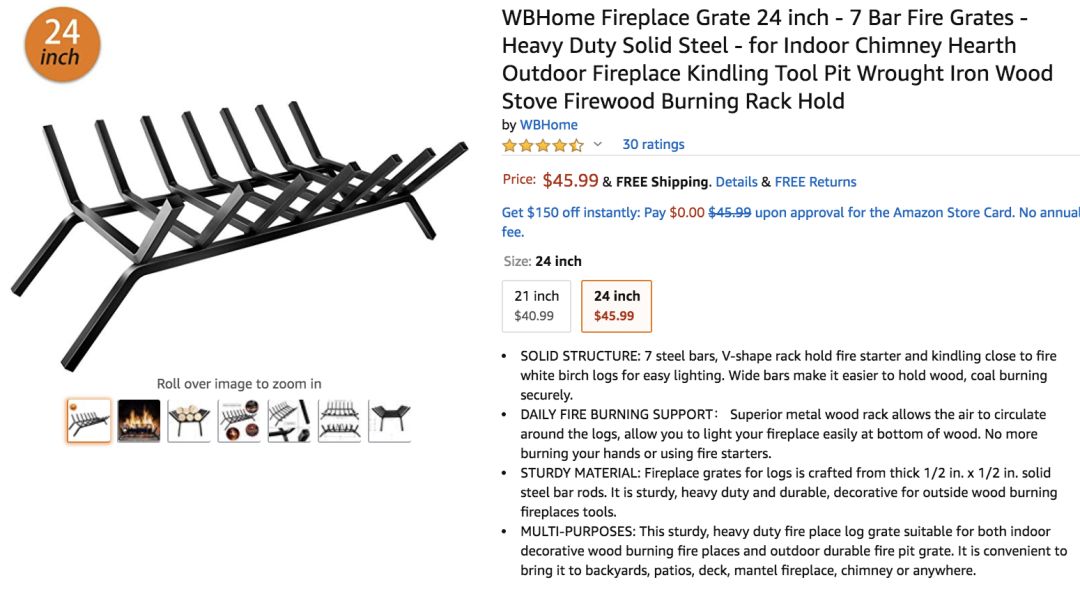Expand the star rating breakdown arrow
This screenshot has width=1080, height=596.
(x=598, y=145)
